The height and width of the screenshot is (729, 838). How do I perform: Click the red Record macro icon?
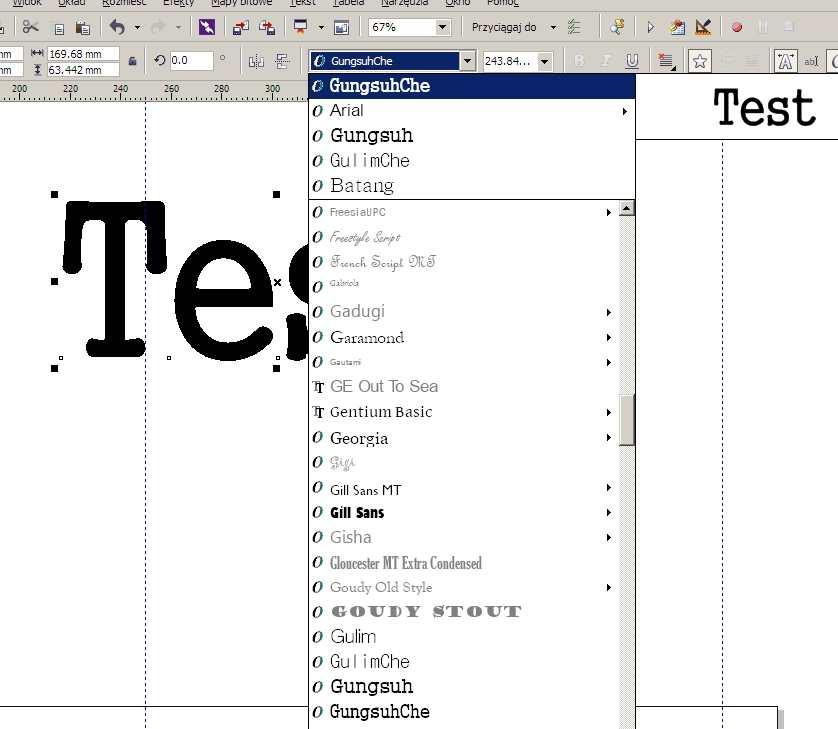(737, 27)
